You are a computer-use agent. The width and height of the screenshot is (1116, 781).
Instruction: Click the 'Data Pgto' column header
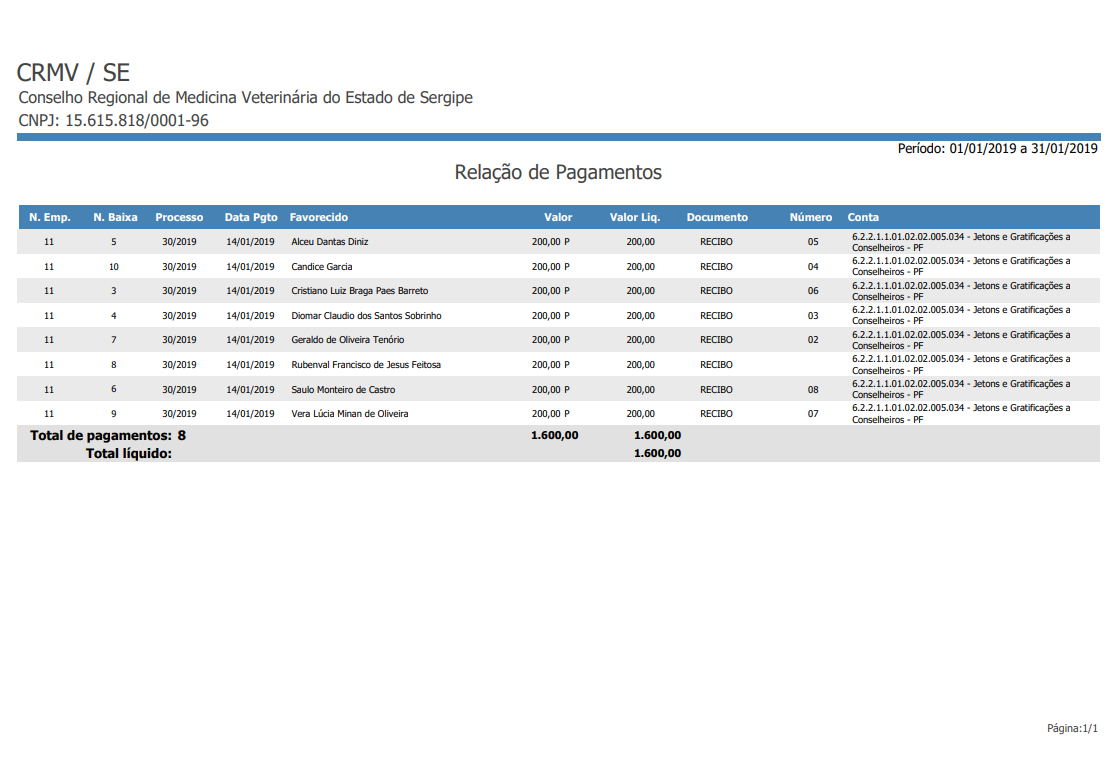[x=251, y=217]
